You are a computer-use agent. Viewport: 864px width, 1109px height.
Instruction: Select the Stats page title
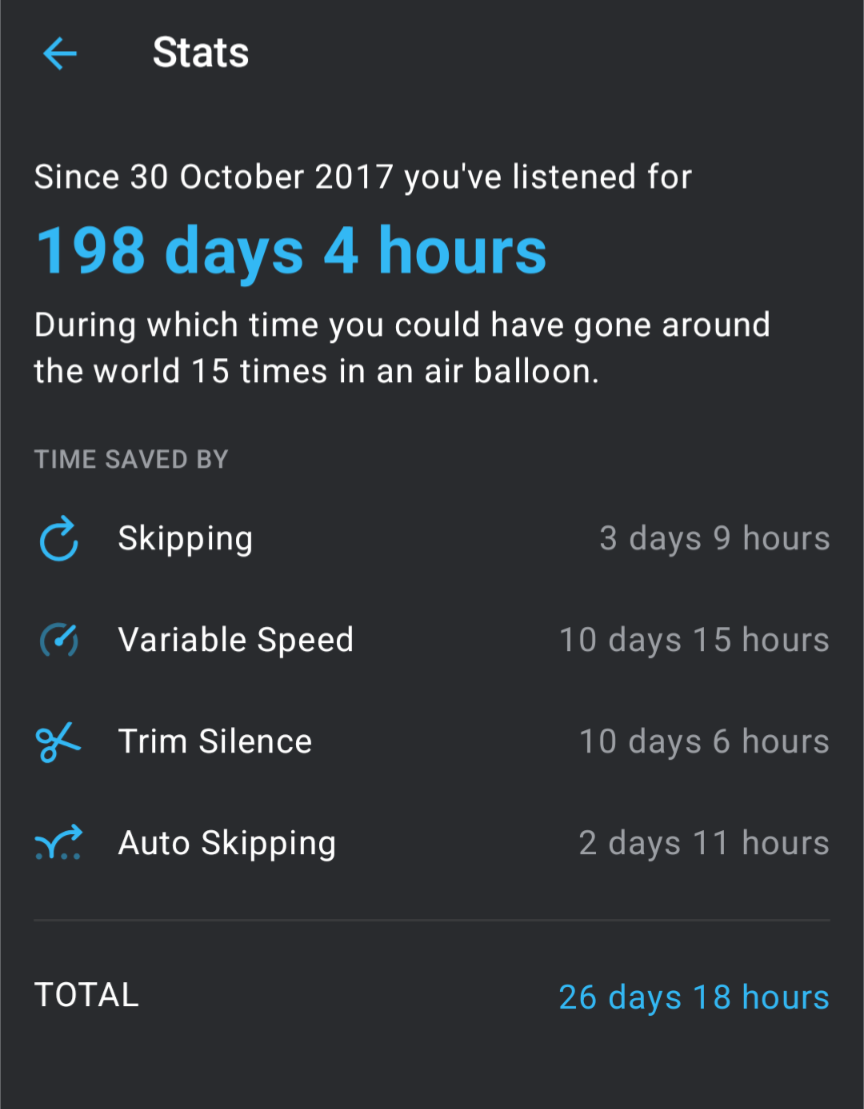click(x=200, y=53)
